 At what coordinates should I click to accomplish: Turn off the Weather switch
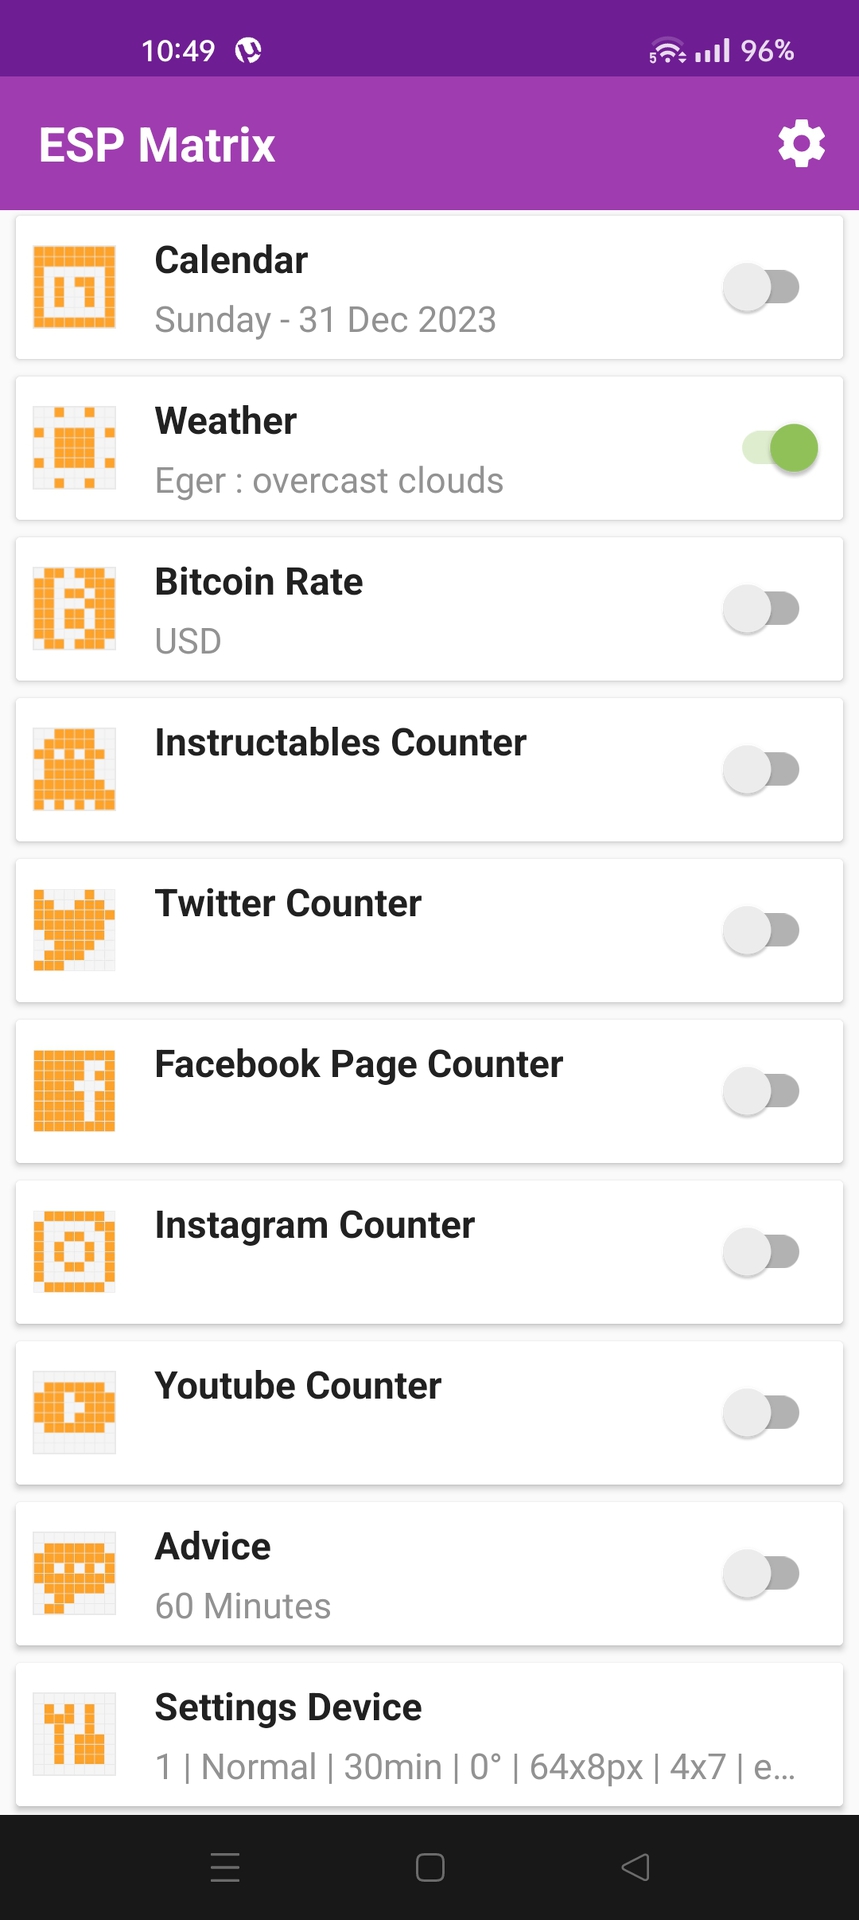[x=780, y=448]
